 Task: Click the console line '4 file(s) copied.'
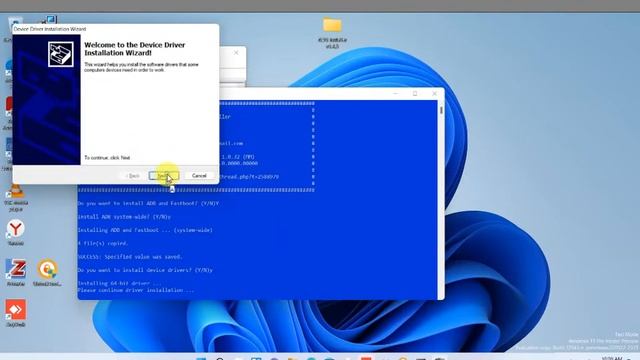[103, 243]
